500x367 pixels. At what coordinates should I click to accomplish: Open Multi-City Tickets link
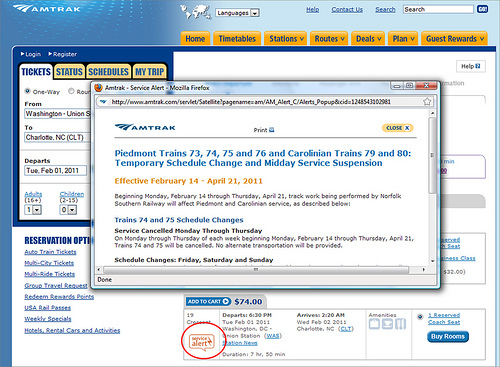pos(49,263)
